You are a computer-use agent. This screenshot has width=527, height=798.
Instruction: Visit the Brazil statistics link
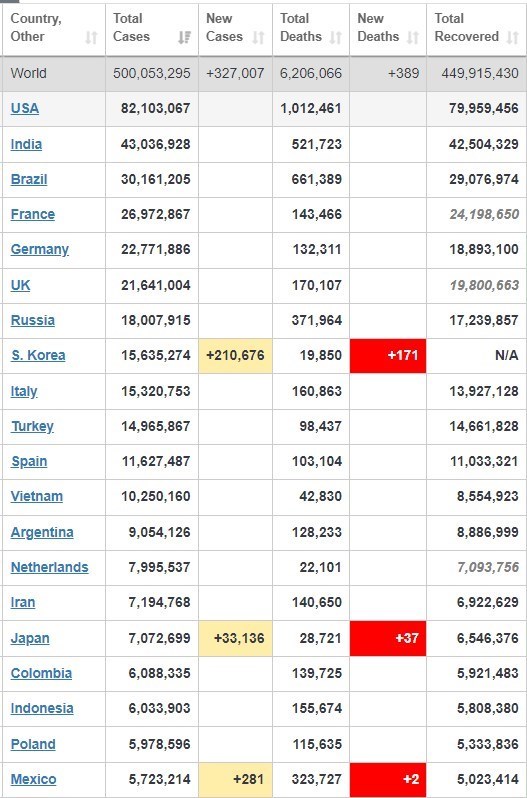pyautogui.click(x=29, y=179)
